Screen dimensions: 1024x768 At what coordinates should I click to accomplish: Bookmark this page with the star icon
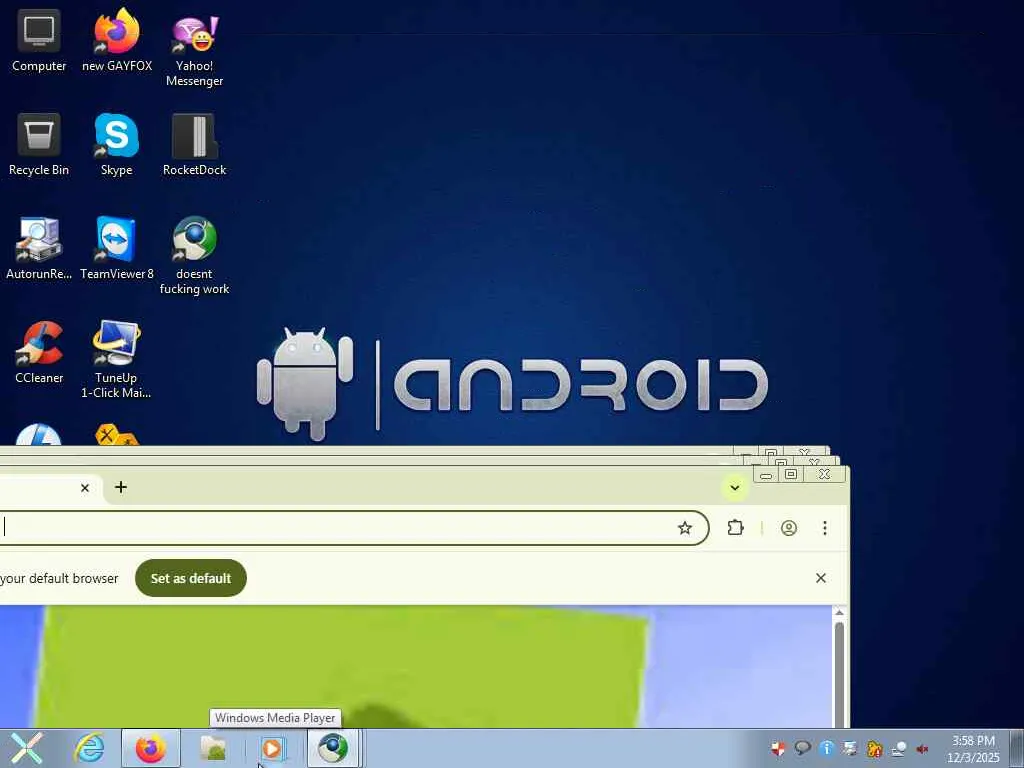684,528
